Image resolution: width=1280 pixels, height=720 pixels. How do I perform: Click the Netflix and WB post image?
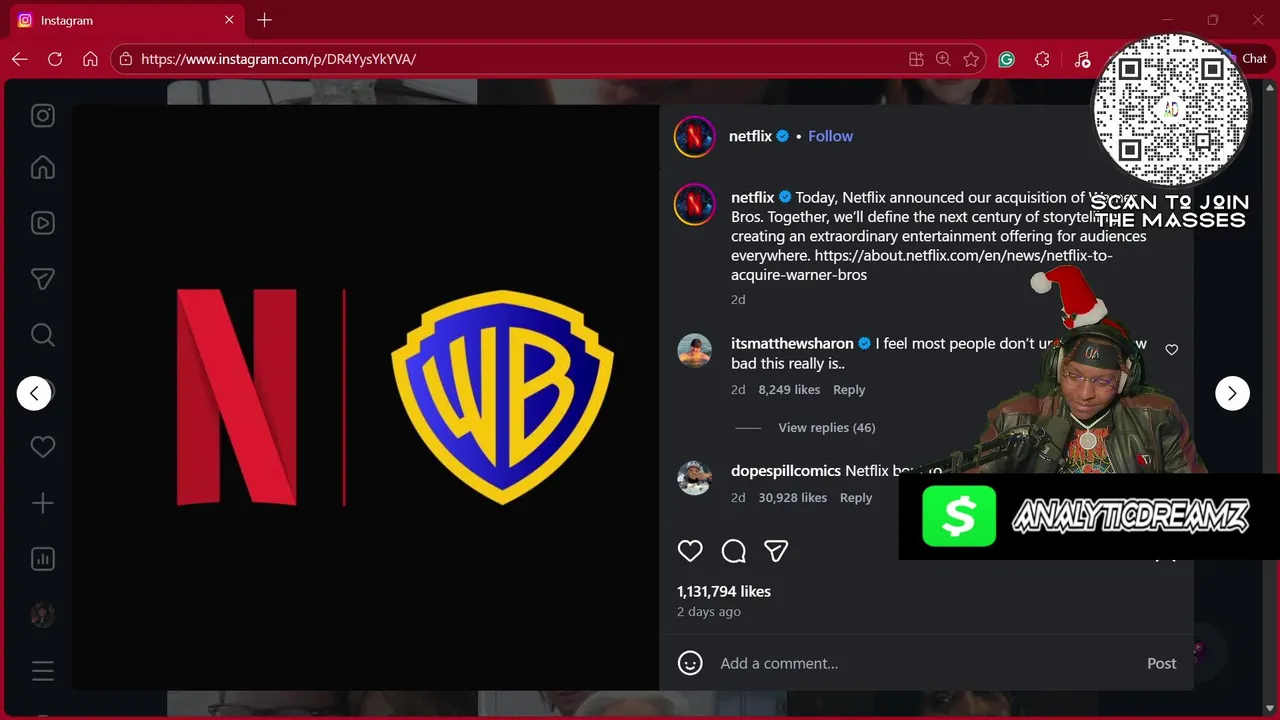[366, 397]
